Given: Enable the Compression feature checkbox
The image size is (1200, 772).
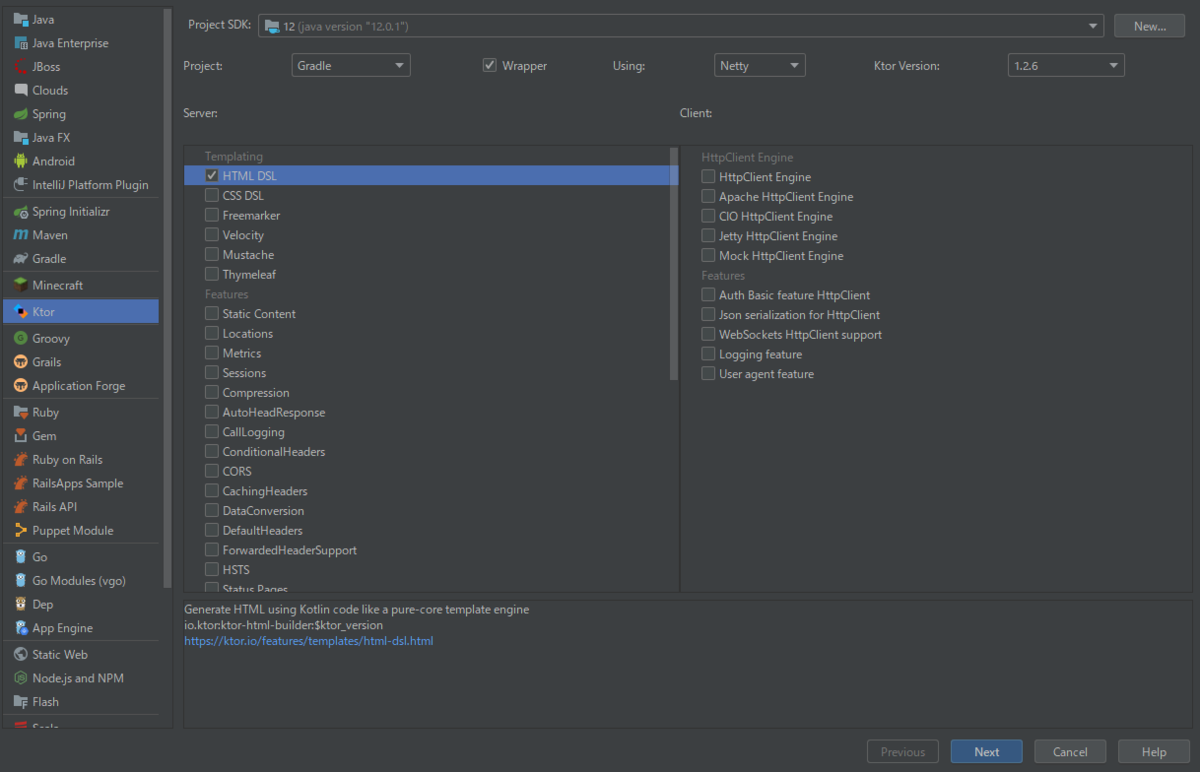Looking at the screenshot, I should click(212, 393).
